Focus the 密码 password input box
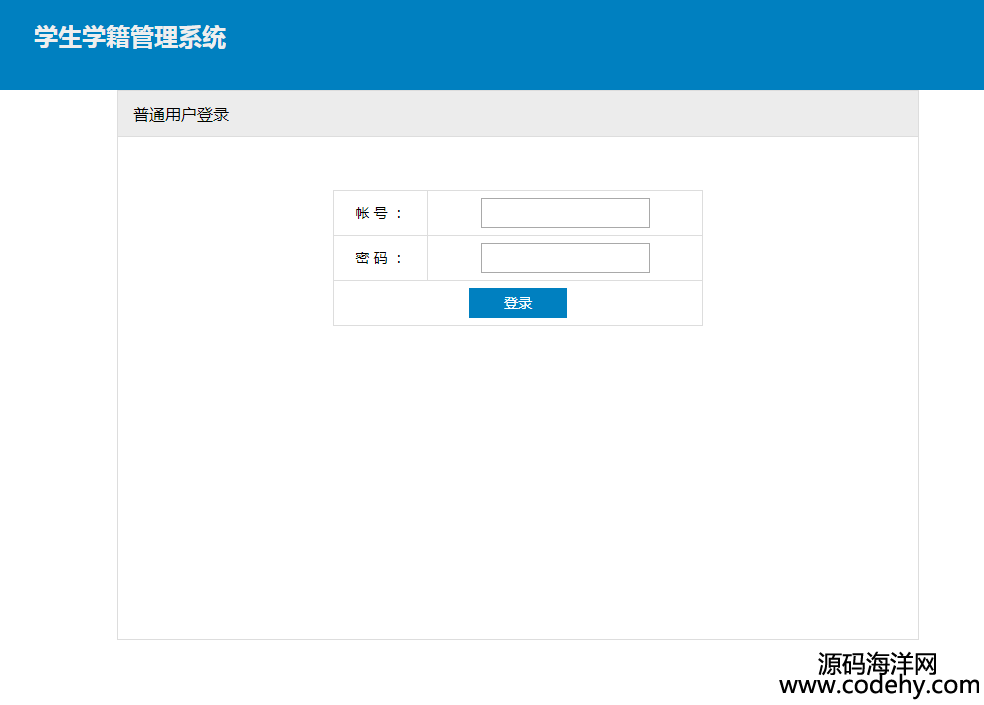Screen dimensions: 984x705 565,258
